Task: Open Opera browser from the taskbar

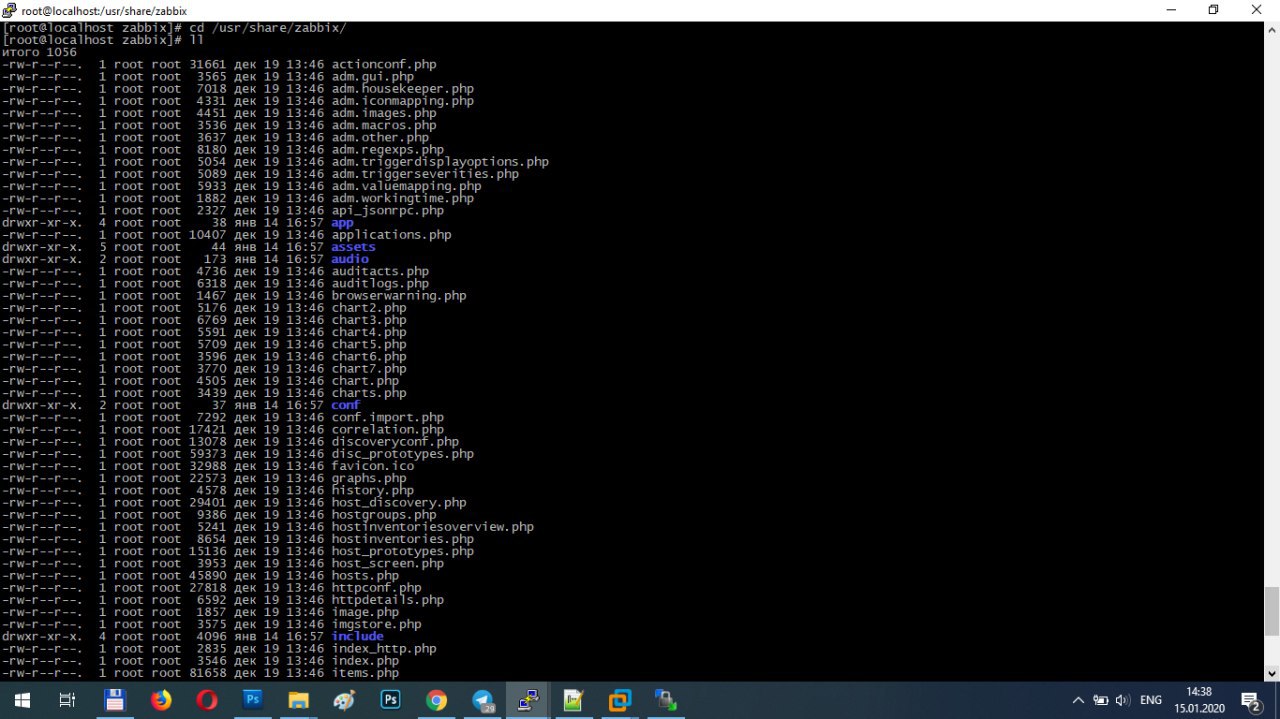Action: tap(207, 700)
